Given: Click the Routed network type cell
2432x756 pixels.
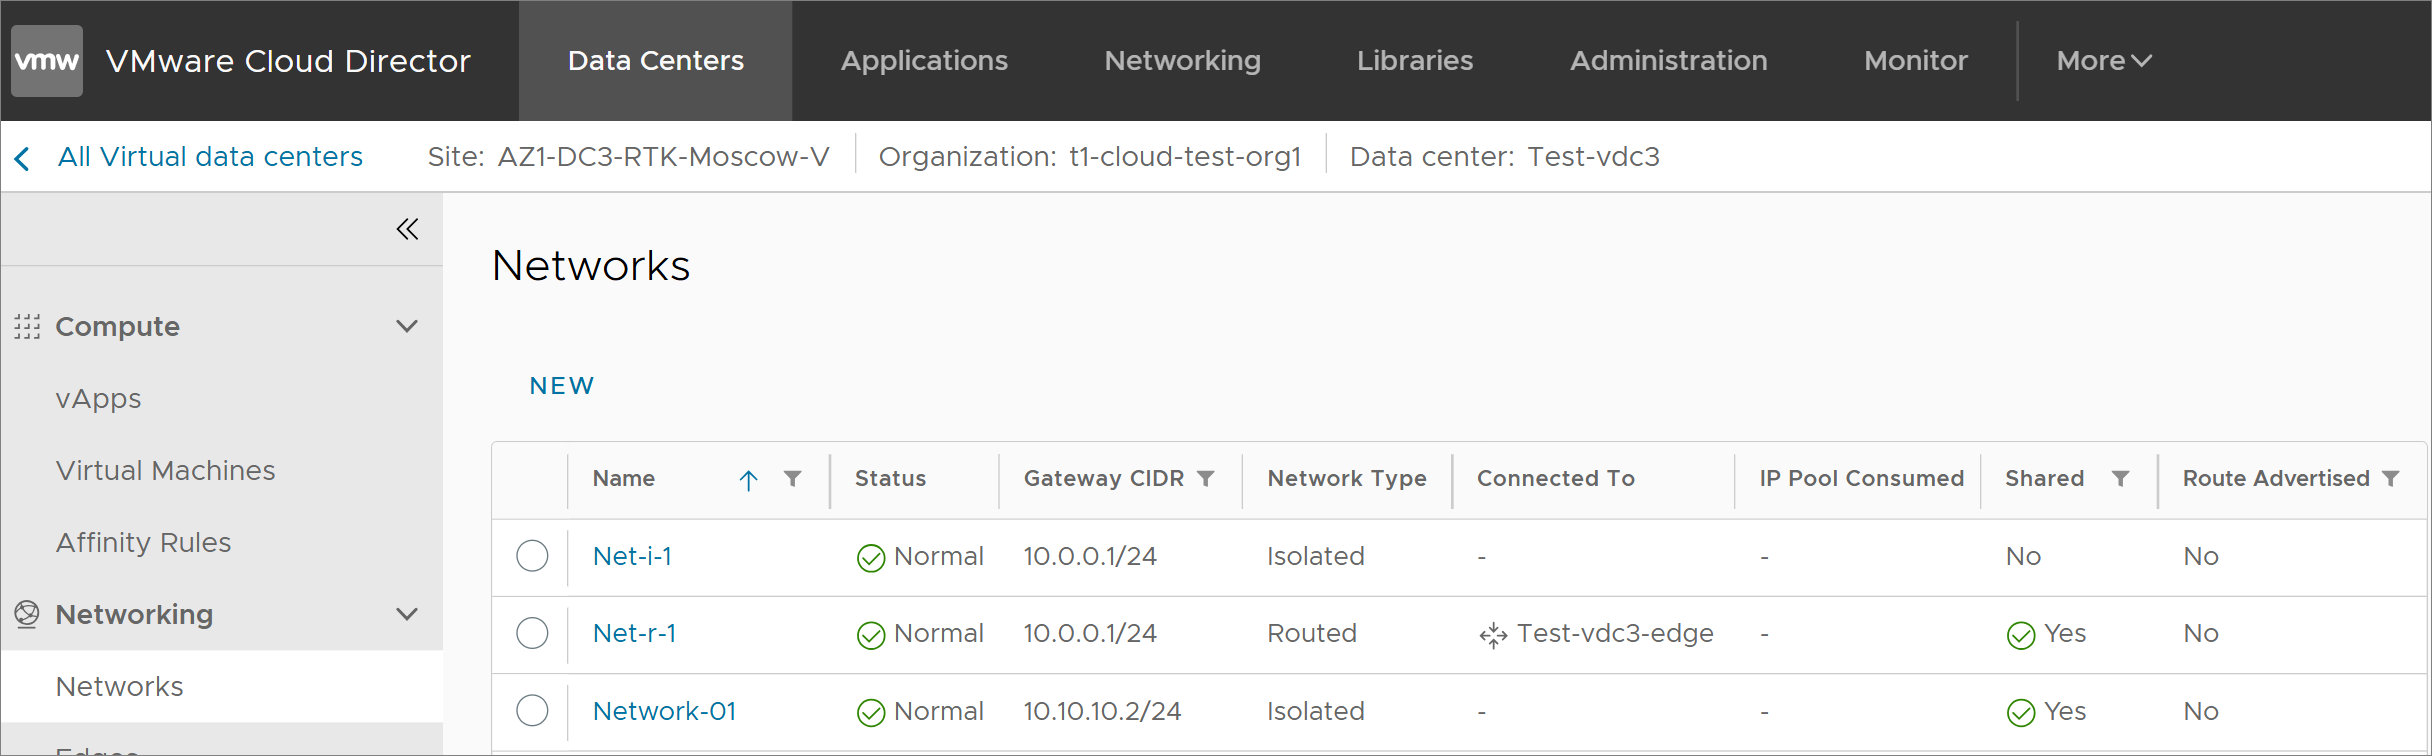Looking at the screenshot, I should click(1312, 633).
